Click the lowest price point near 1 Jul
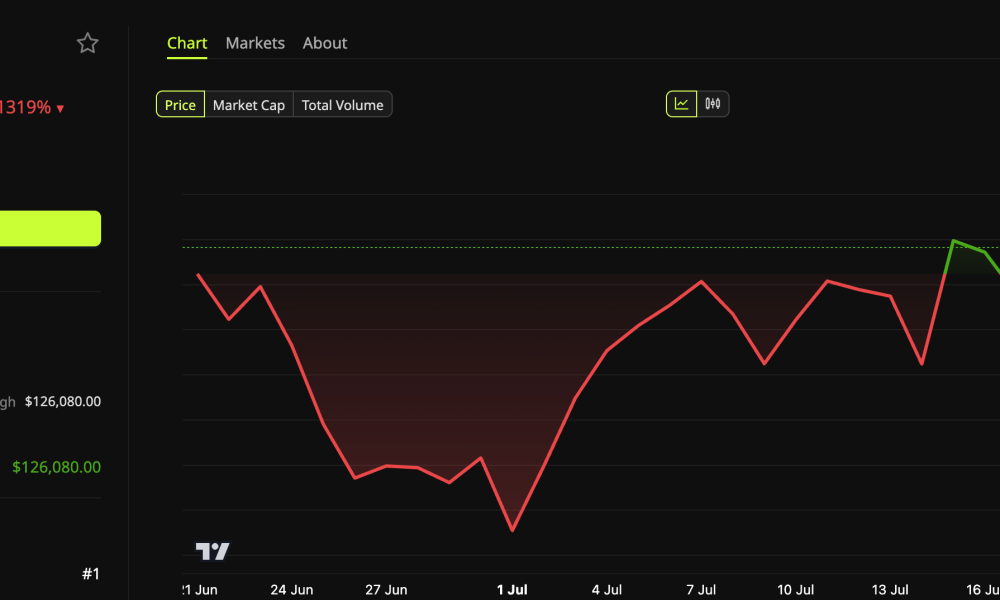 [x=512, y=530]
